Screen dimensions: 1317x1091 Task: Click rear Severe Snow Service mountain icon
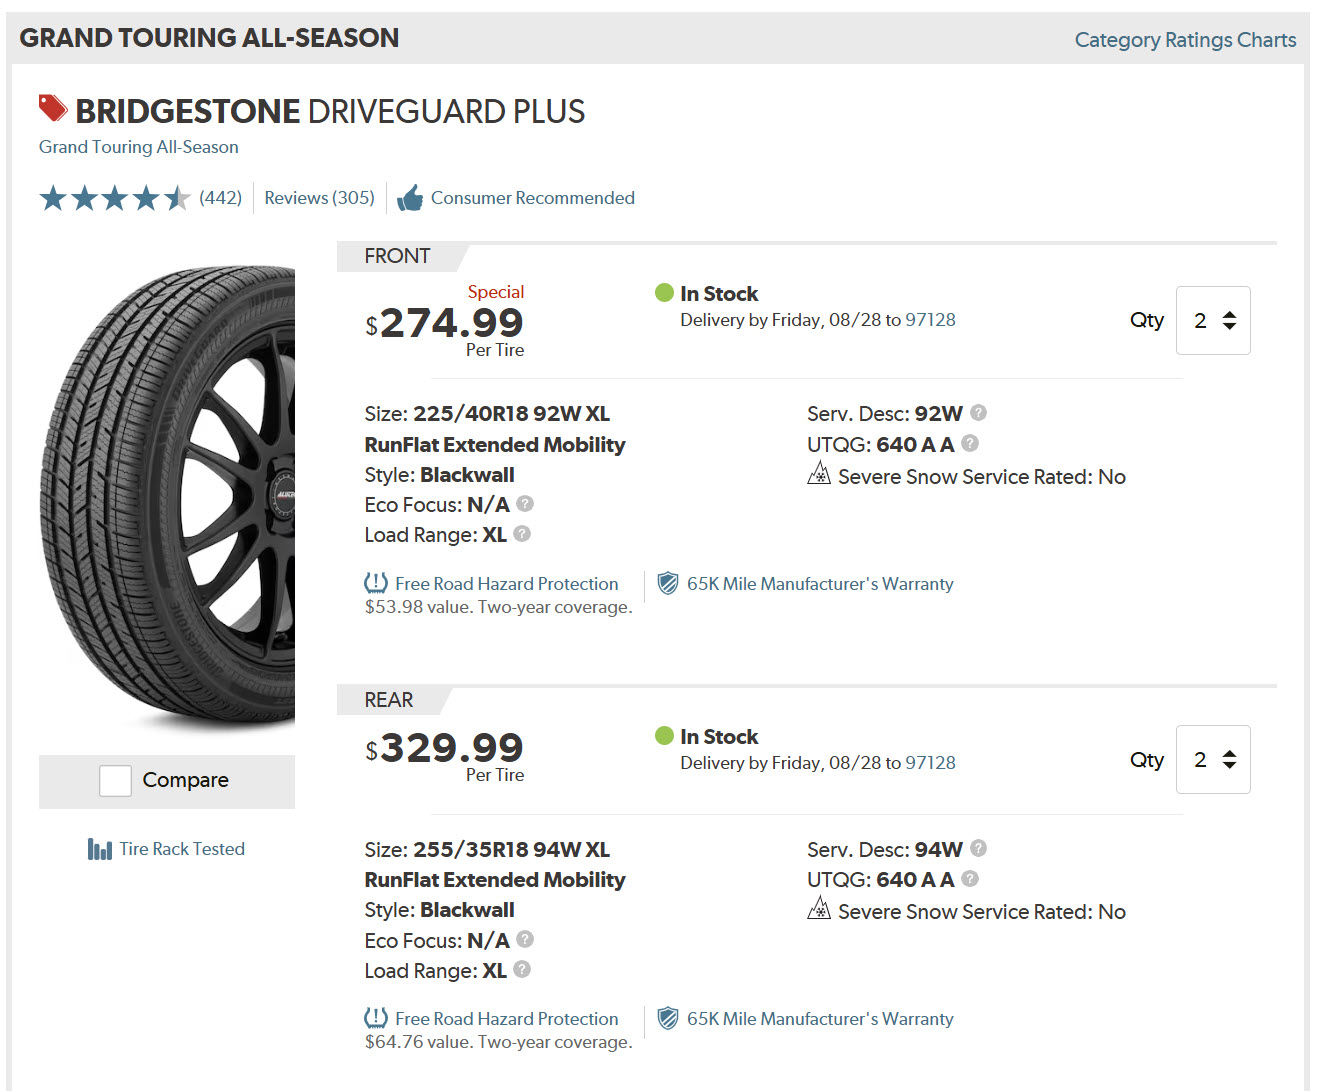[x=819, y=908]
